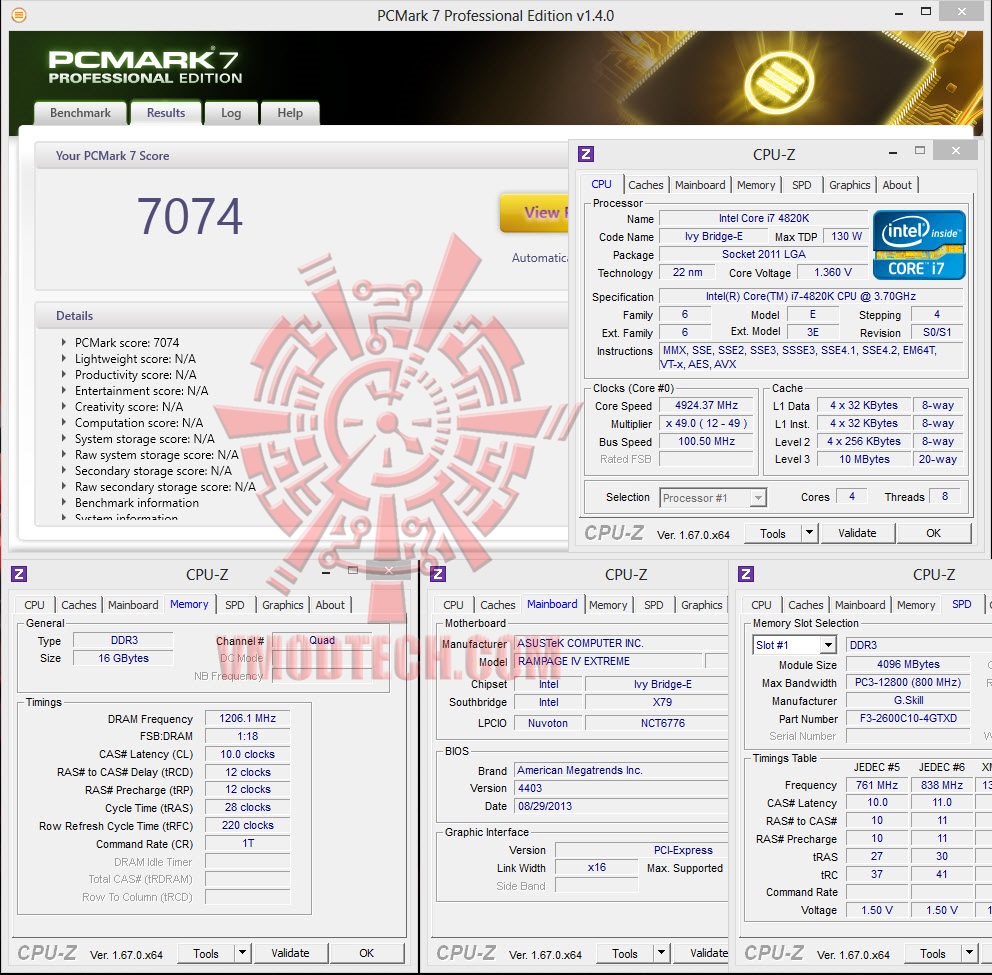
Task: Click Tools in the Mainboard CPU-Z window
Action: [x=624, y=953]
